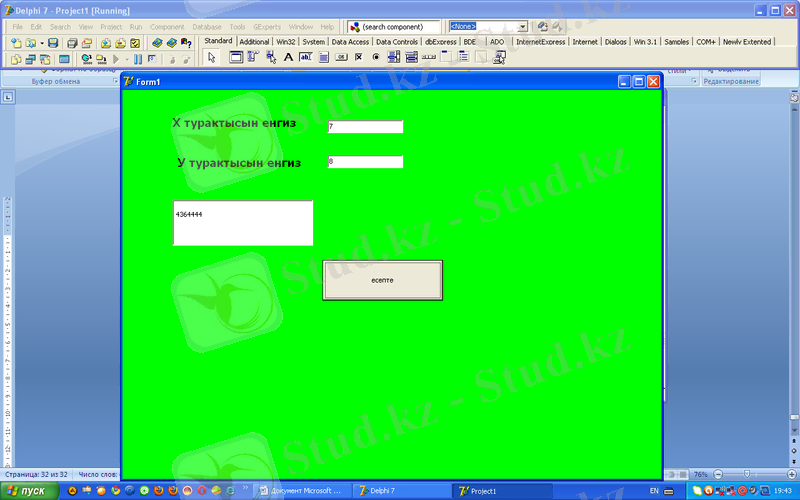Click the View Unit icon
The height and width of the screenshot is (500, 800).
point(16,60)
